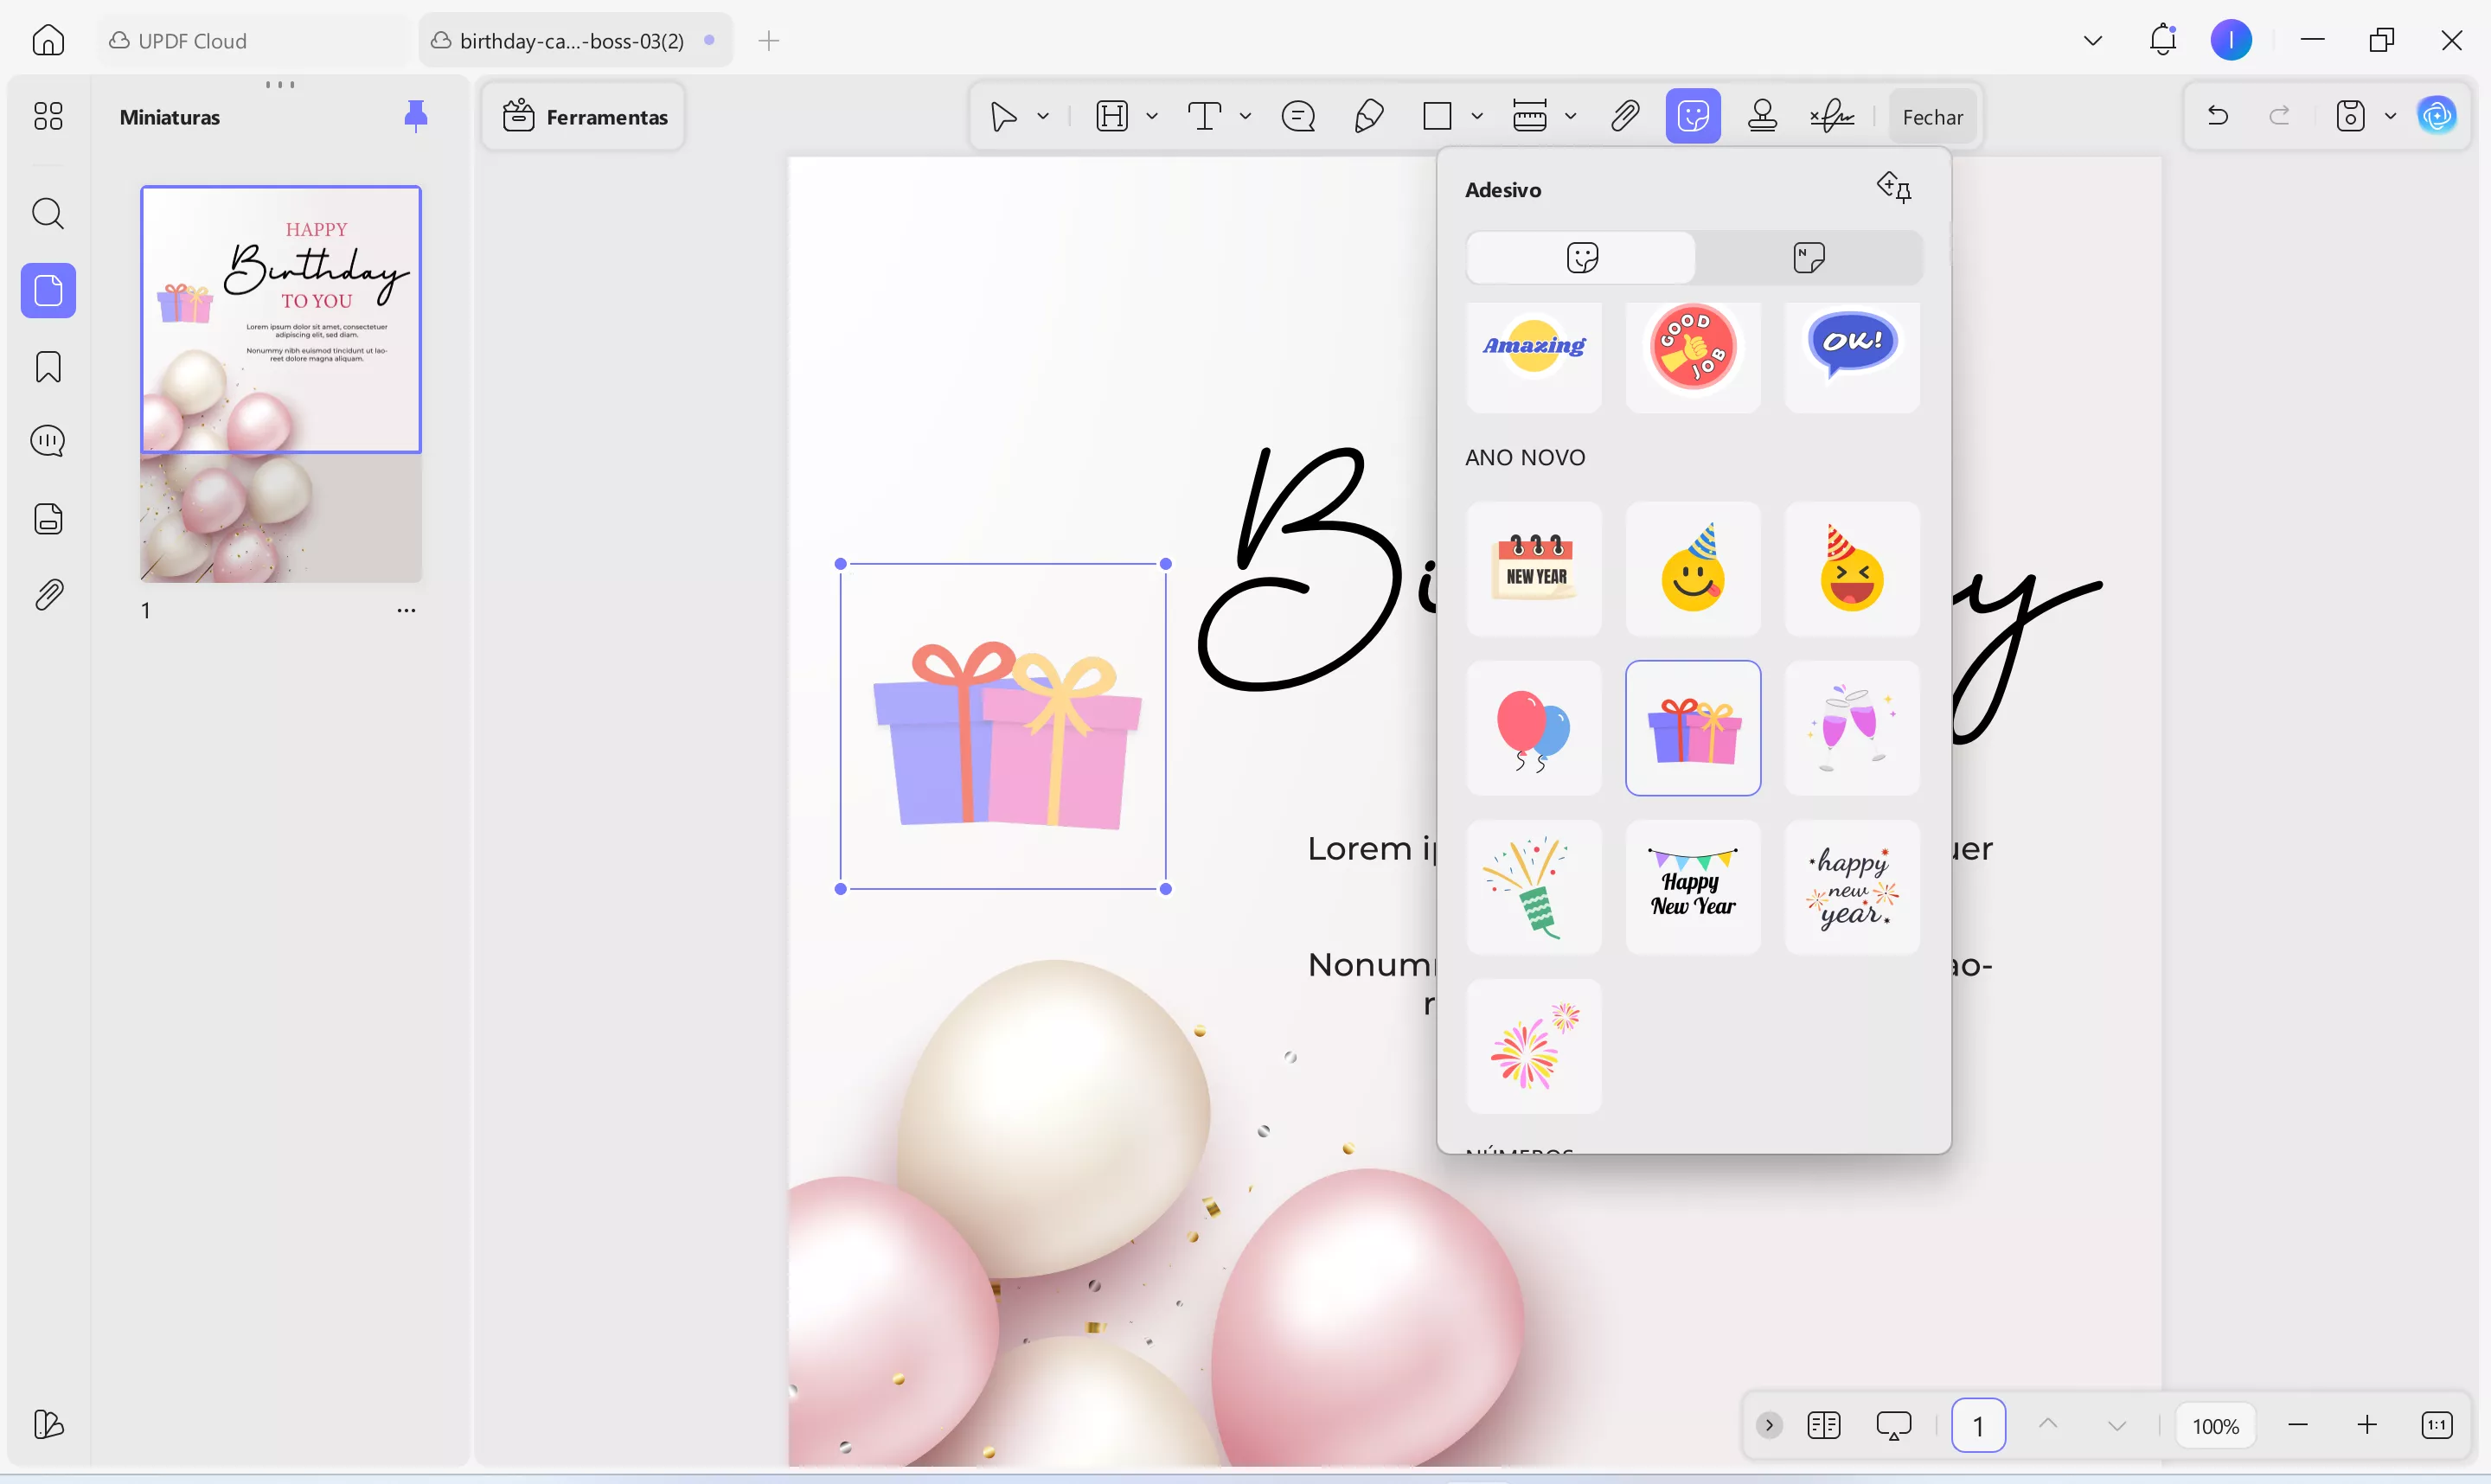2491x1484 pixels.
Task: Click the signature tool icon
Action: [1831, 117]
